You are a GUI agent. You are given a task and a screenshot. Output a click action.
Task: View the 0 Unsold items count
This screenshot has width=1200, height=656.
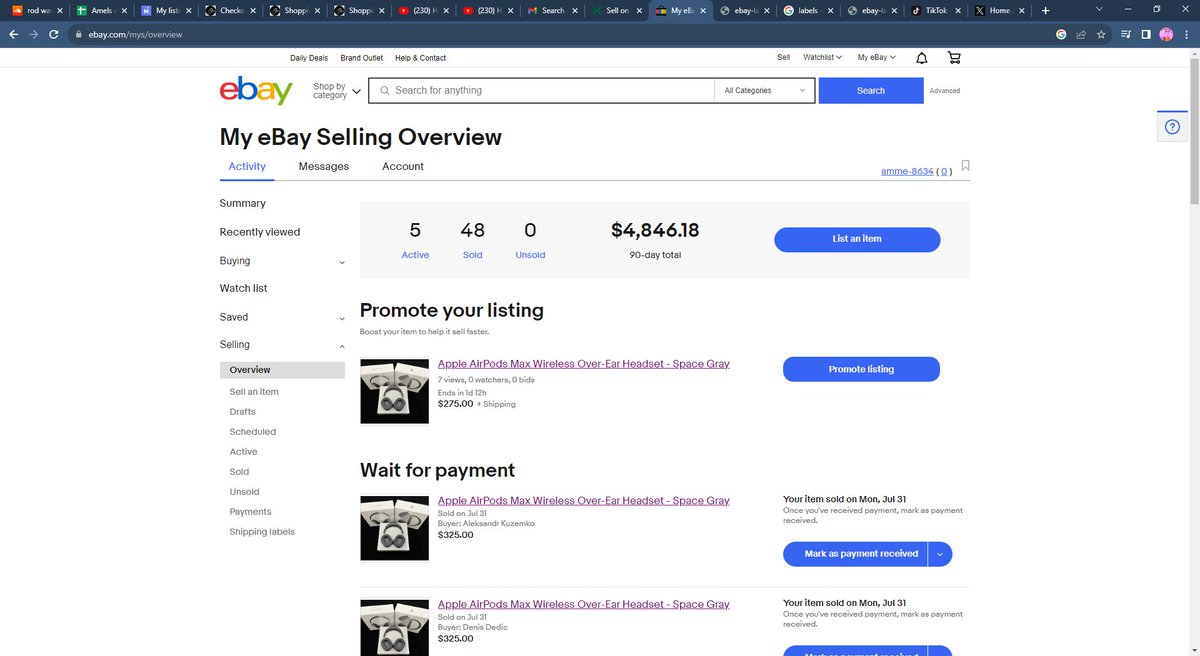[x=530, y=240]
